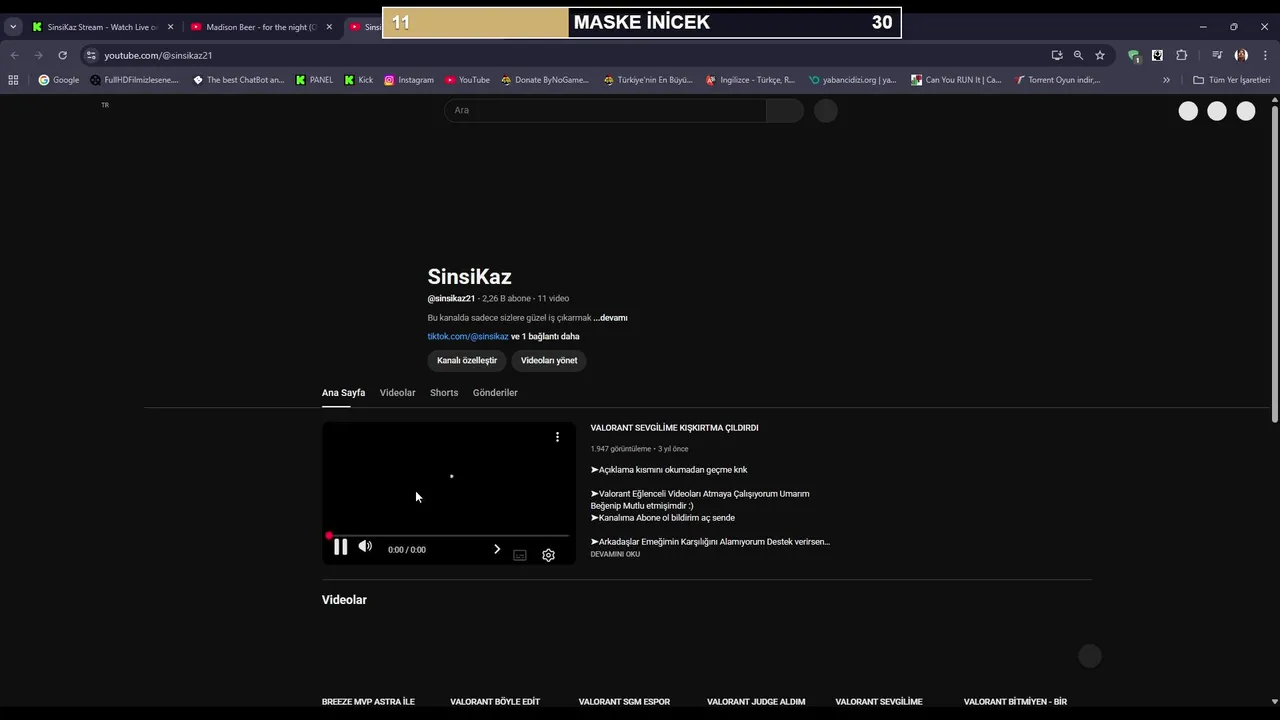
Task: Select the Ana Sayfa channel tab
Action: tap(343, 393)
